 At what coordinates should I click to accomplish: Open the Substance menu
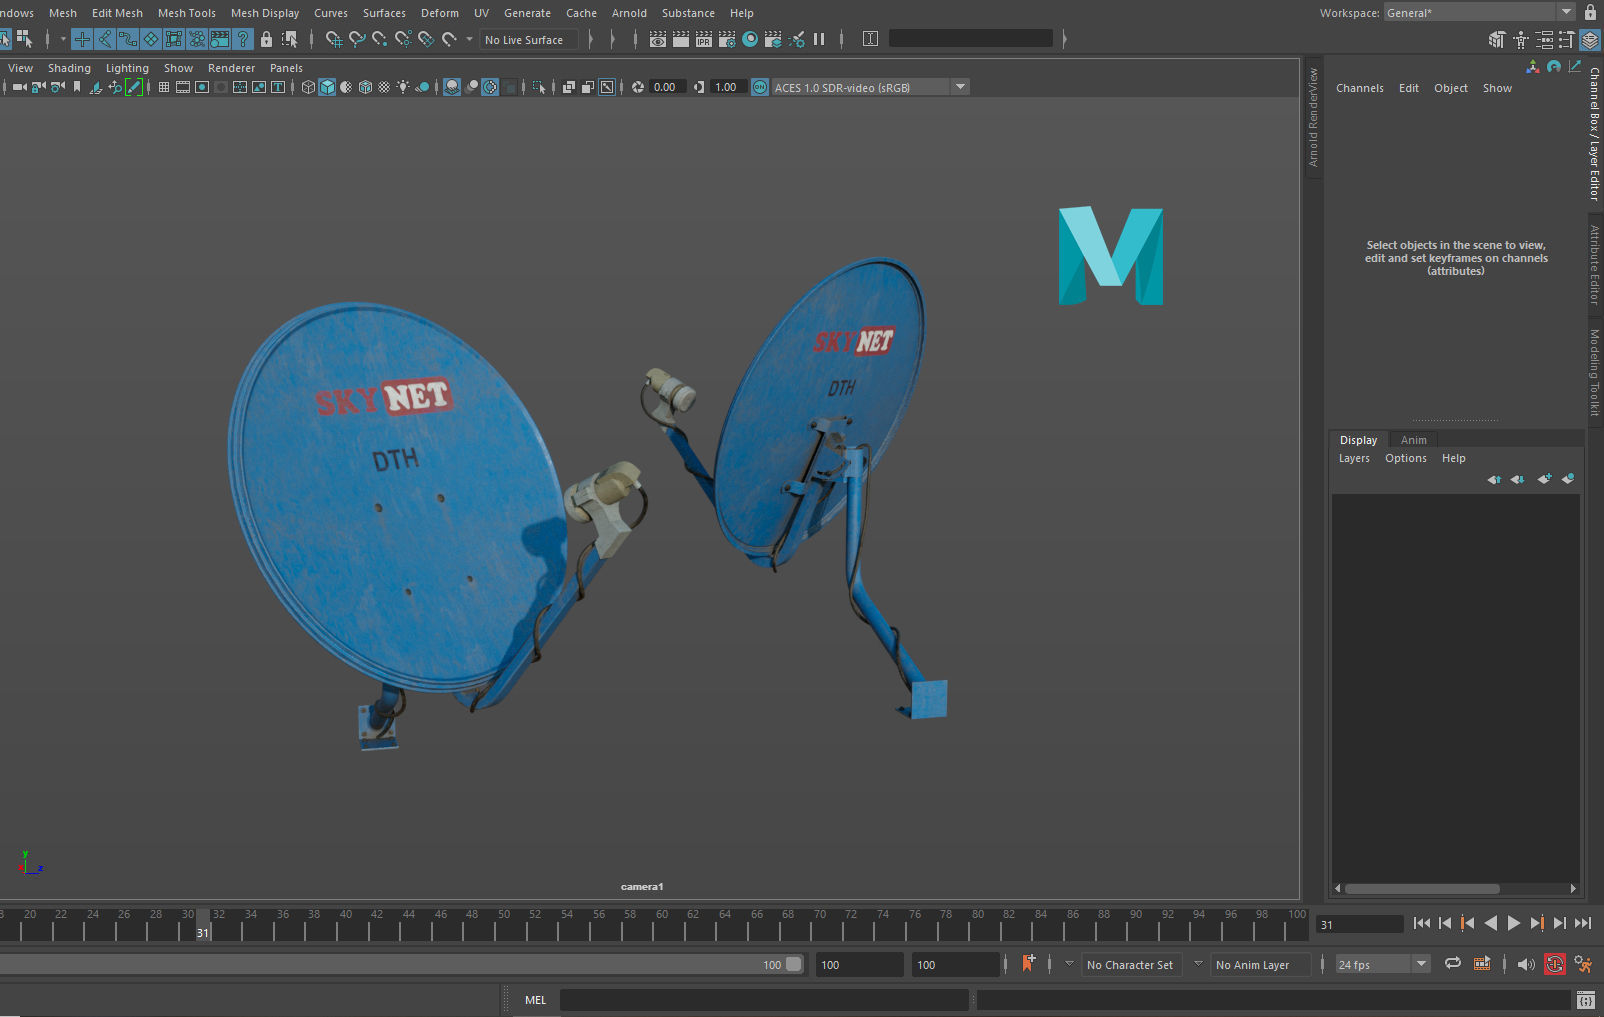688,13
